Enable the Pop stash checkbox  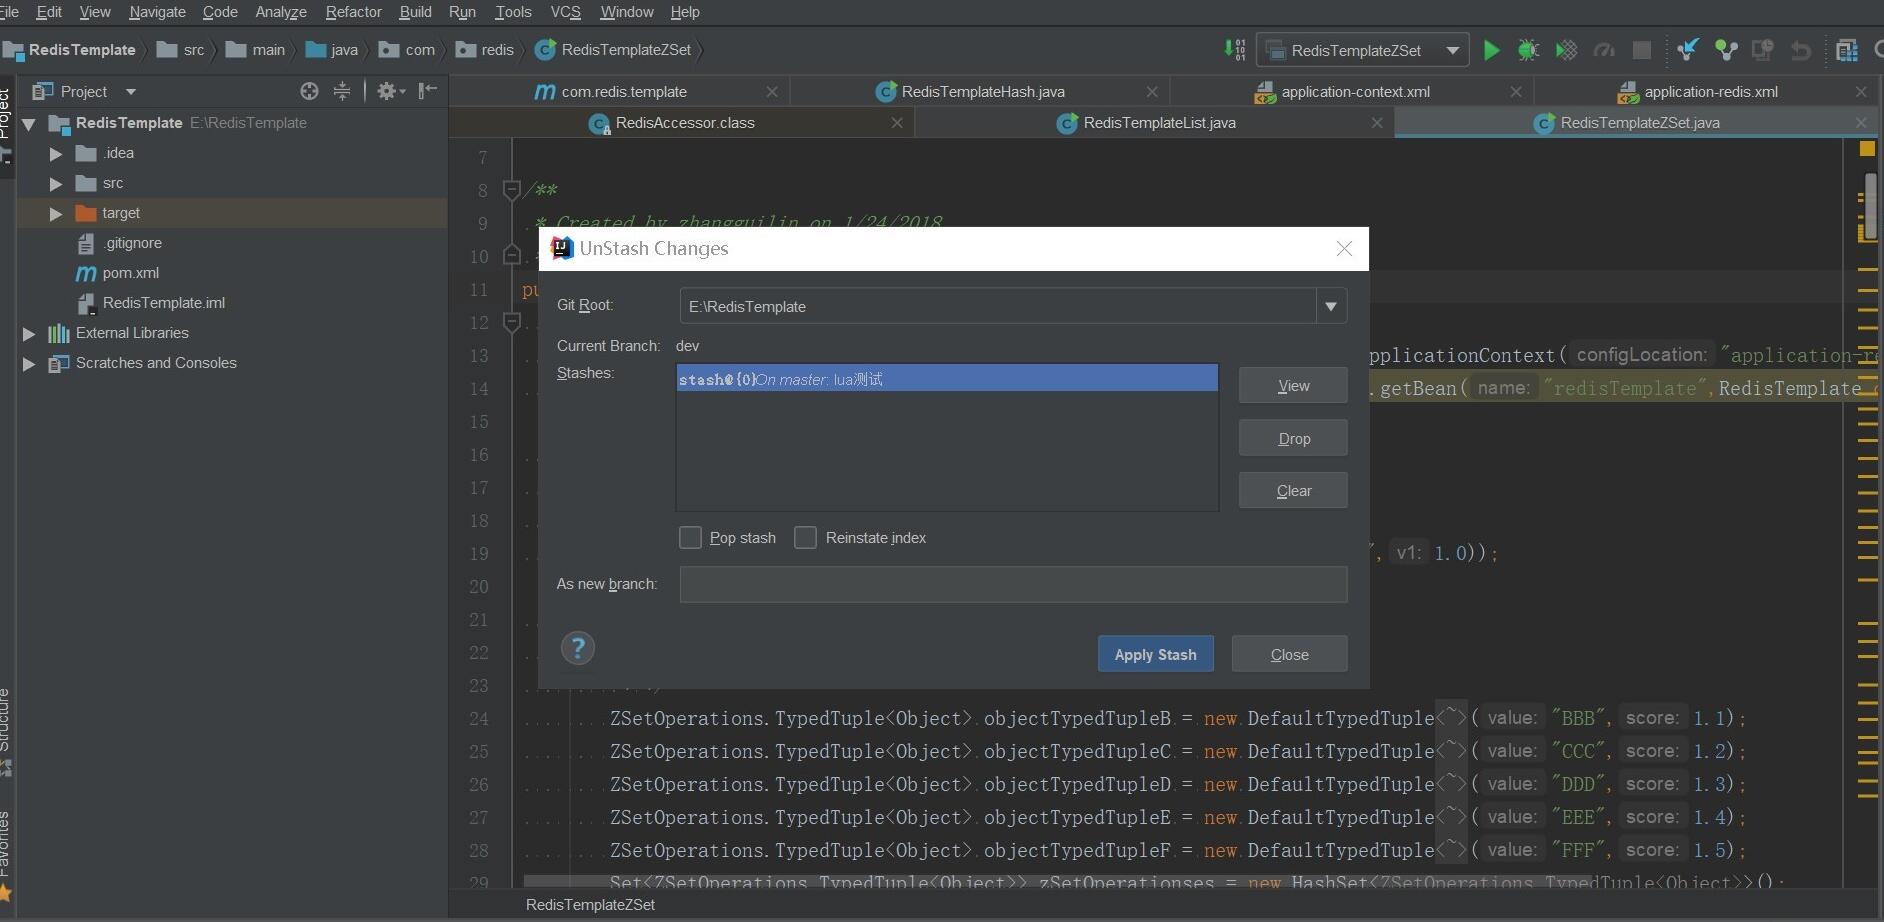click(x=691, y=537)
